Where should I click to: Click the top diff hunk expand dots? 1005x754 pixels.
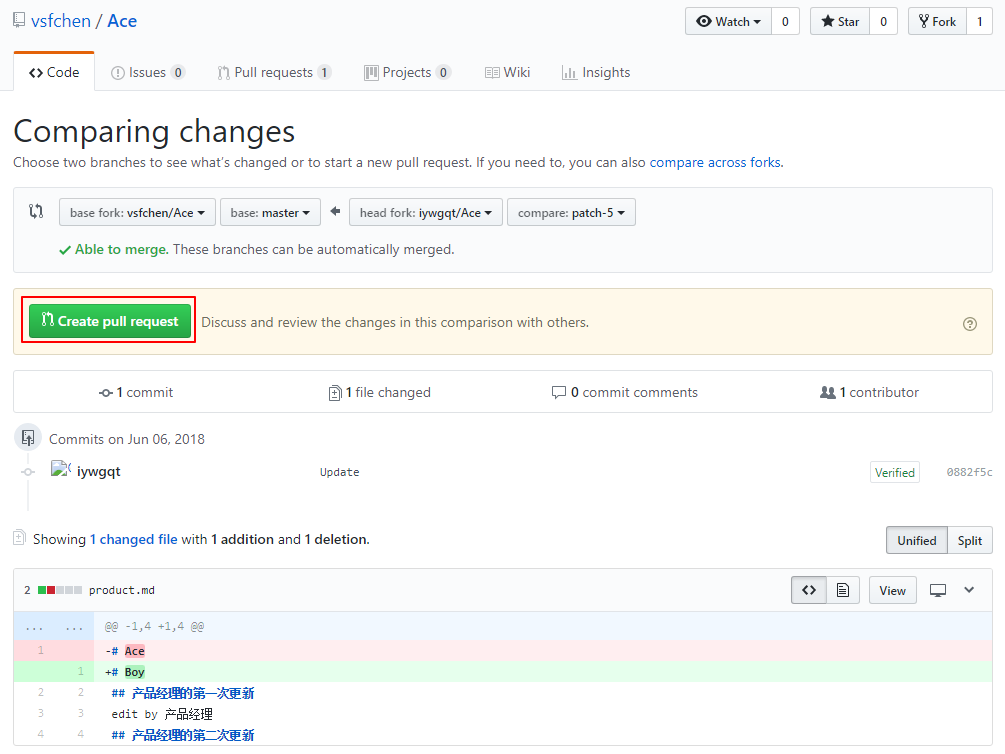click(34, 626)
